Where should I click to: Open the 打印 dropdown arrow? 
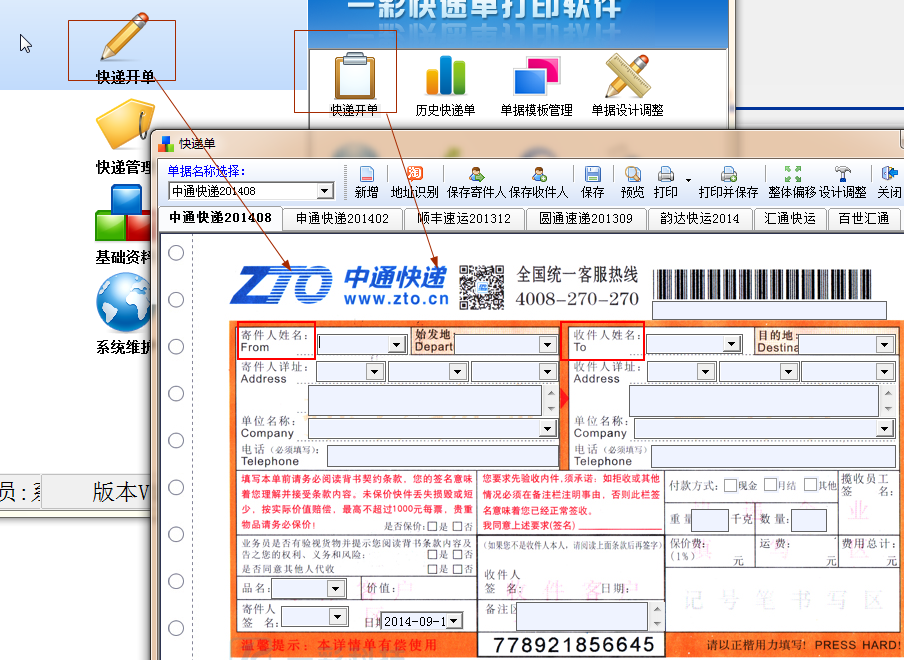point(688,180)
